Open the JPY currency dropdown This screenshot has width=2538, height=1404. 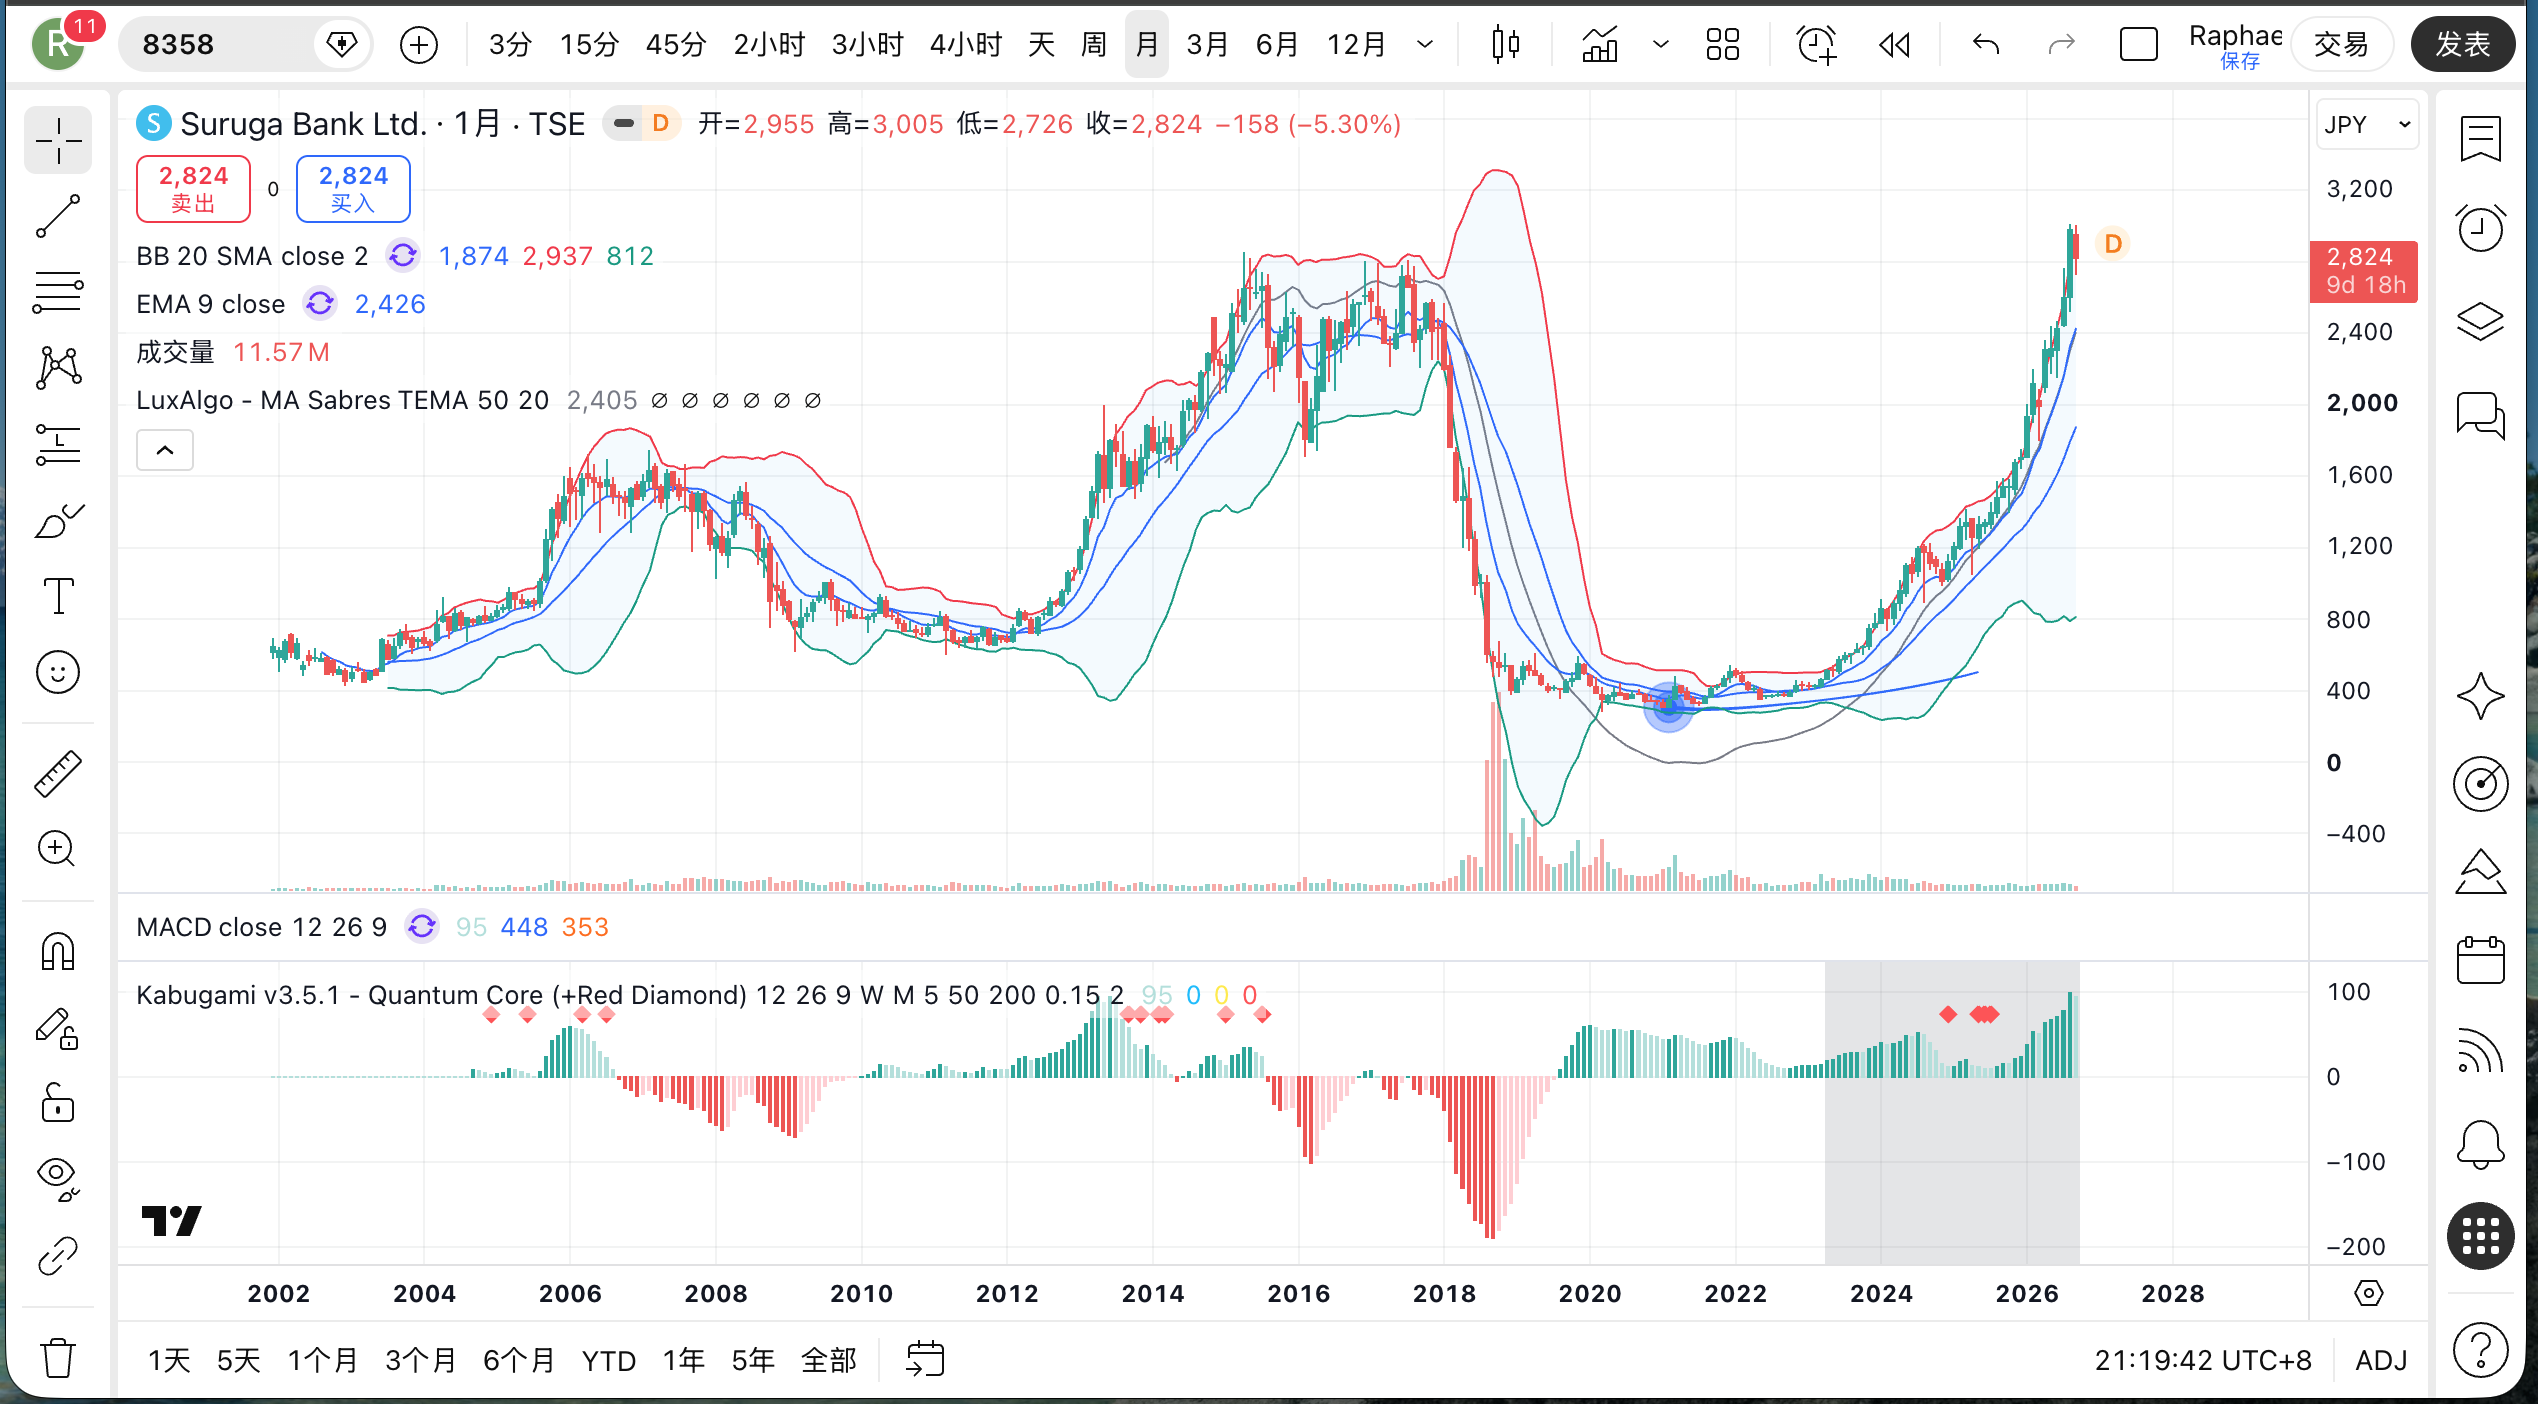tap(2367, 125)
